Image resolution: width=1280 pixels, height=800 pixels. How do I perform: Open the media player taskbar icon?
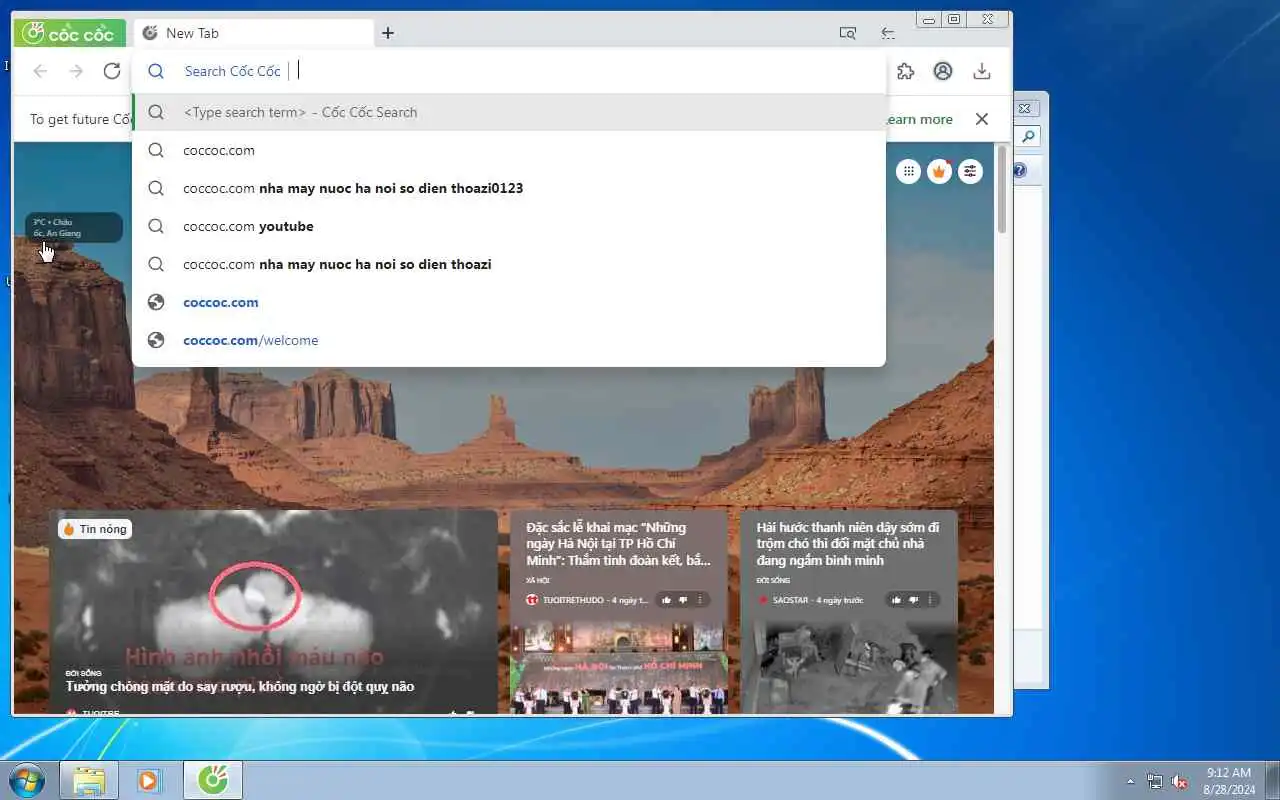[149, 780]
